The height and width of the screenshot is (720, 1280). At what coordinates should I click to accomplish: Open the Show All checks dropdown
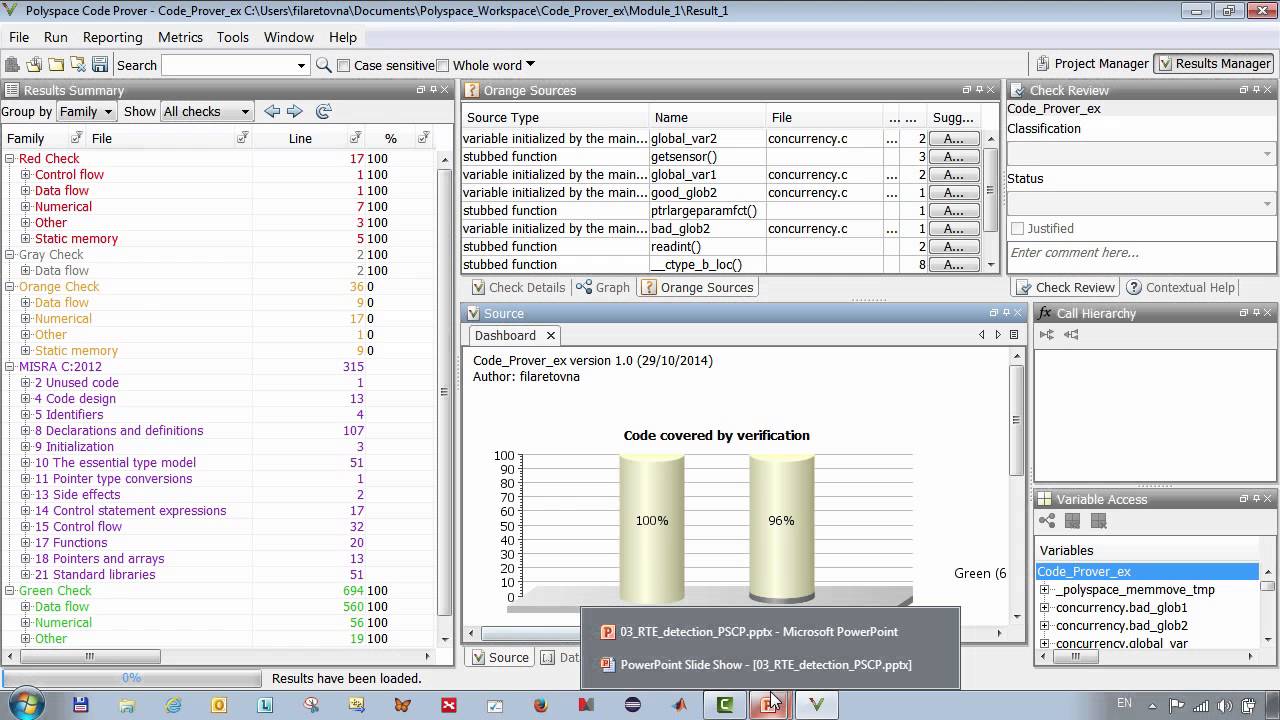[206, 112]
